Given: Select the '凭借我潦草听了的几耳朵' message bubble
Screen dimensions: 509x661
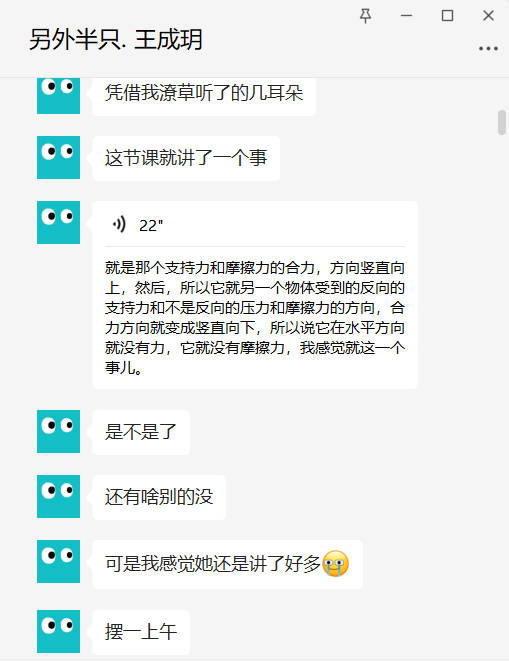Looking at the screenshot, I should 204,94.
